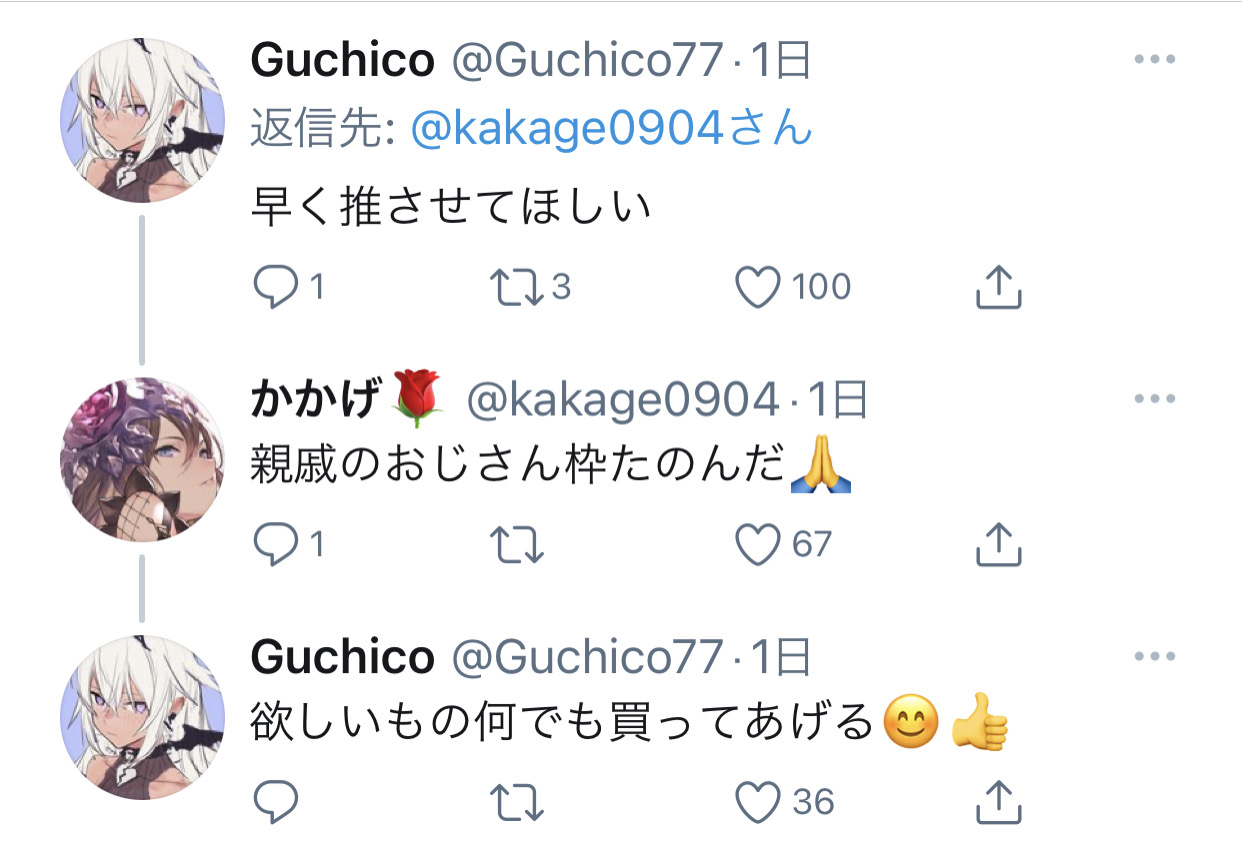Retweet Guchico's tweet with 3 retweets
Viewport: 1242px width, 845px height.
517,288
